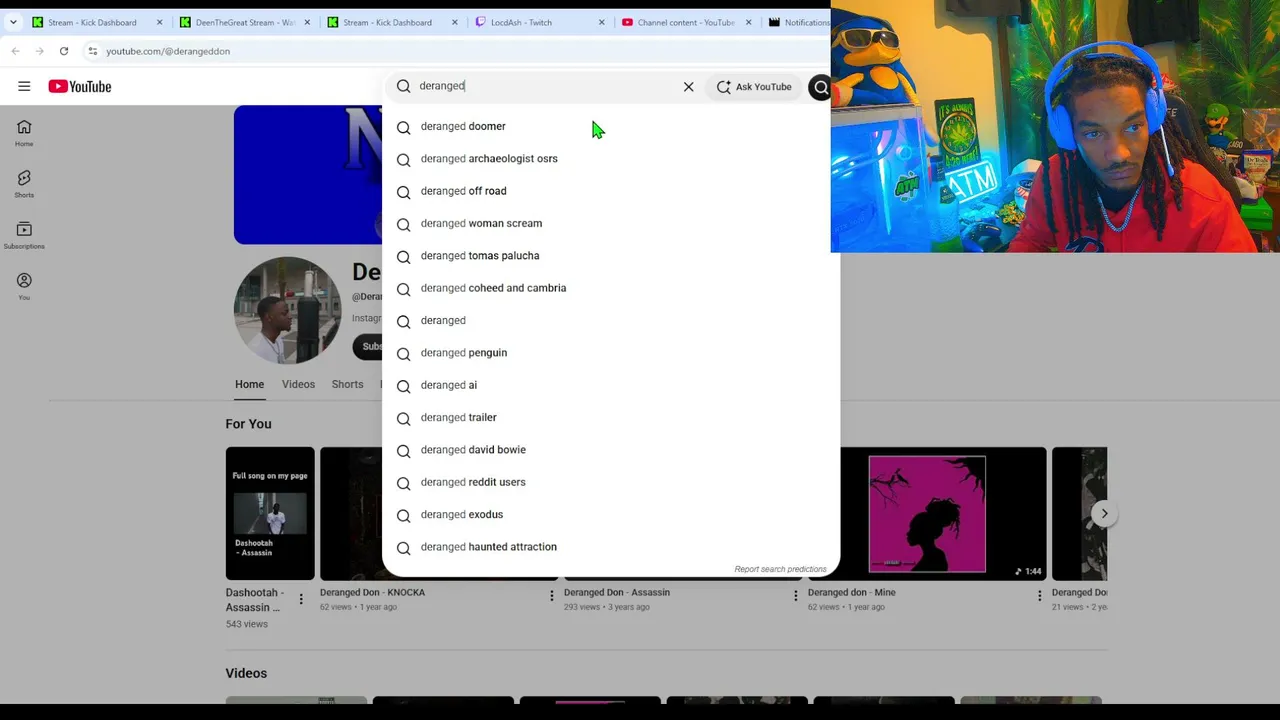Open the You sidebar section

click(24, 287)
